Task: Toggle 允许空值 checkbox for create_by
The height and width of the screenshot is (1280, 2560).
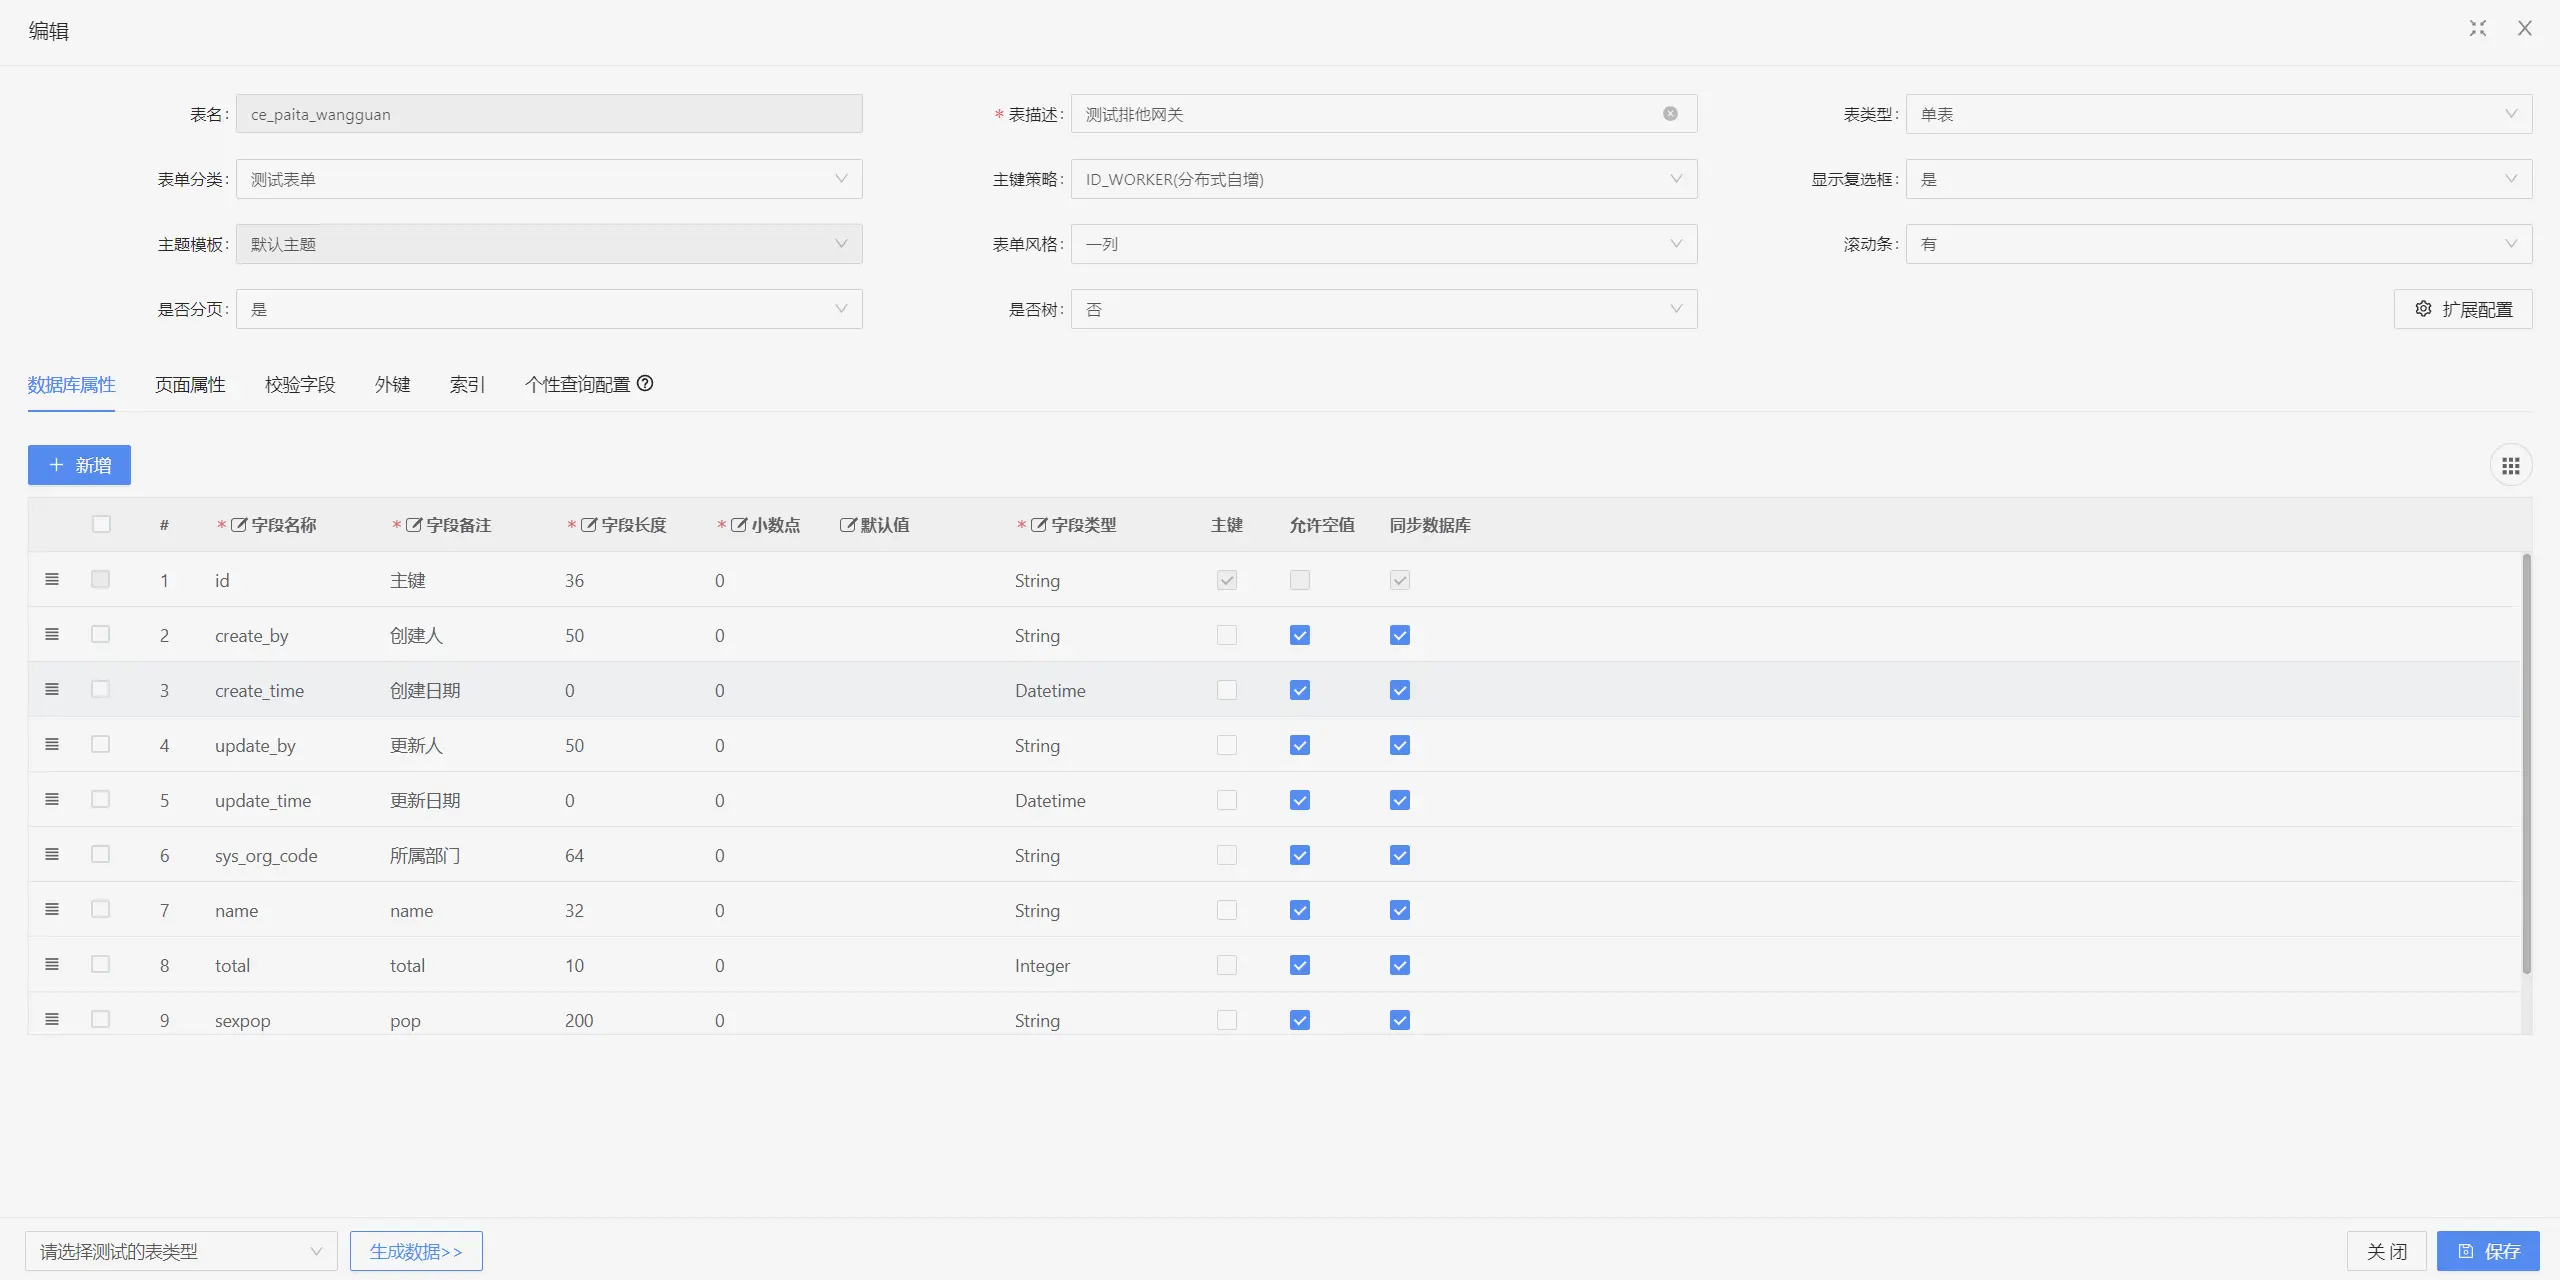Action: pos(1300,635)
